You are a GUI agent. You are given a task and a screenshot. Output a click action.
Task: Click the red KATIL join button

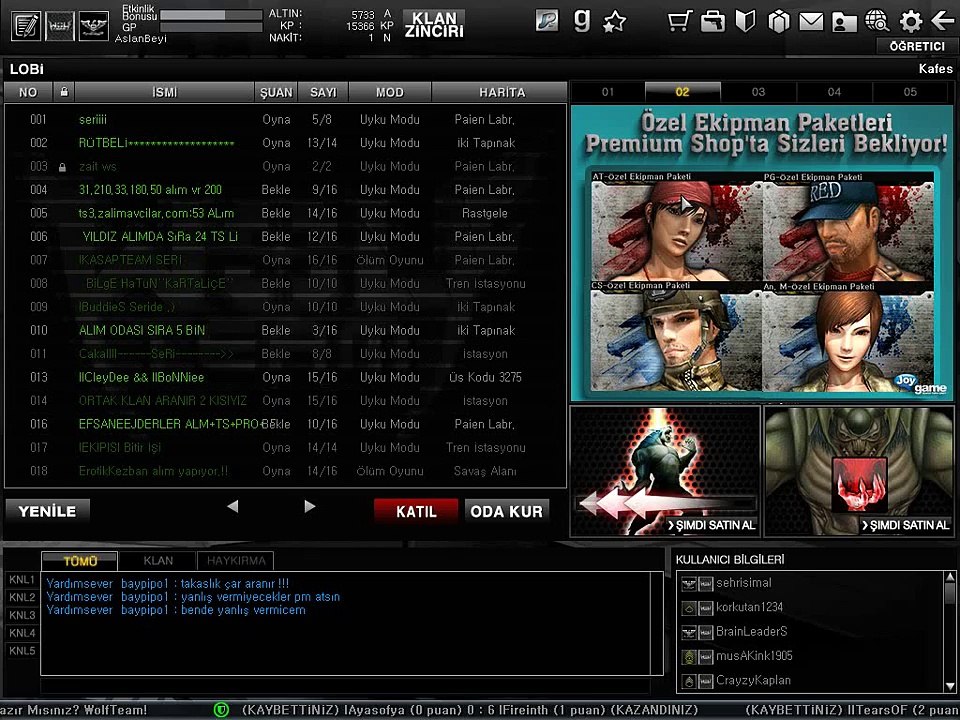[x=416, y=511]
